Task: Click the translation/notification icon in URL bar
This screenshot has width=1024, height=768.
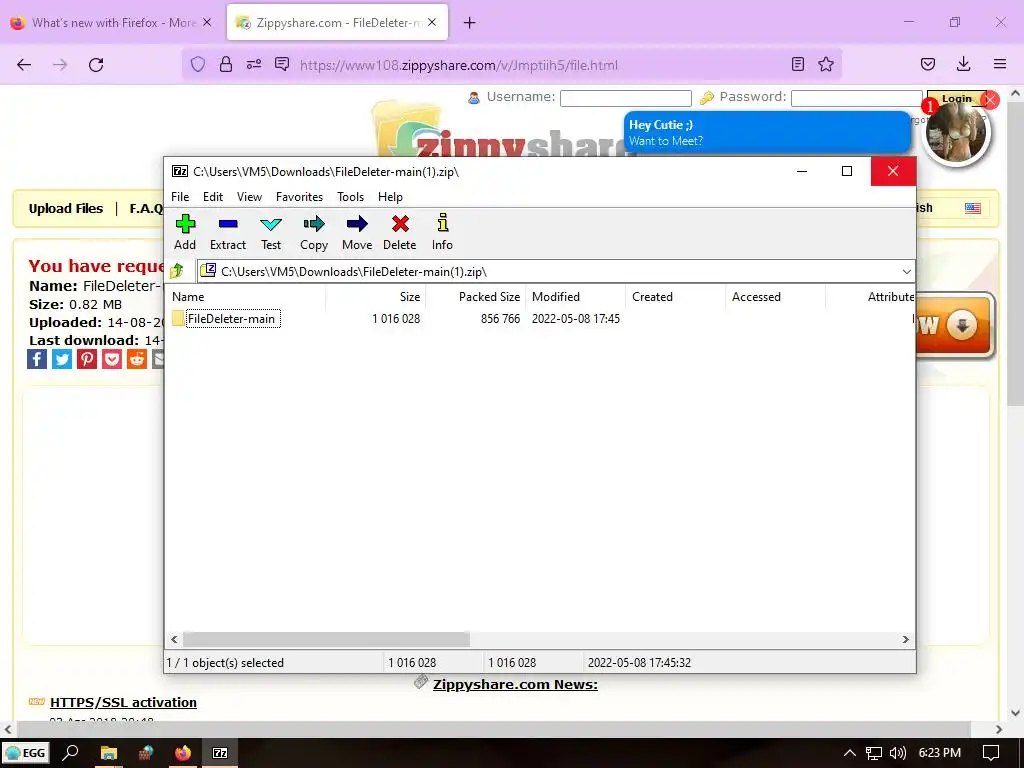Action: (282, 64)
